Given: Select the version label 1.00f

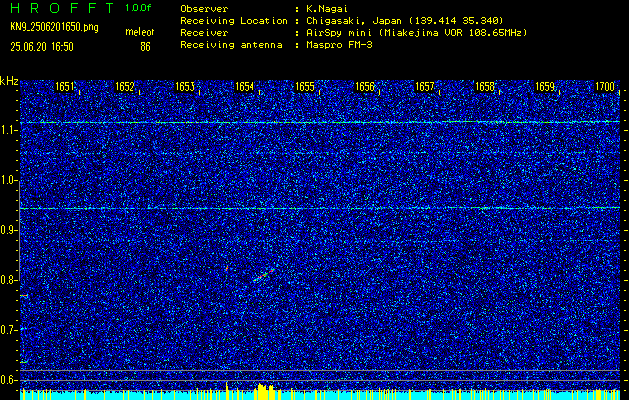Looking at the screenshot, I should click(138, 8).
